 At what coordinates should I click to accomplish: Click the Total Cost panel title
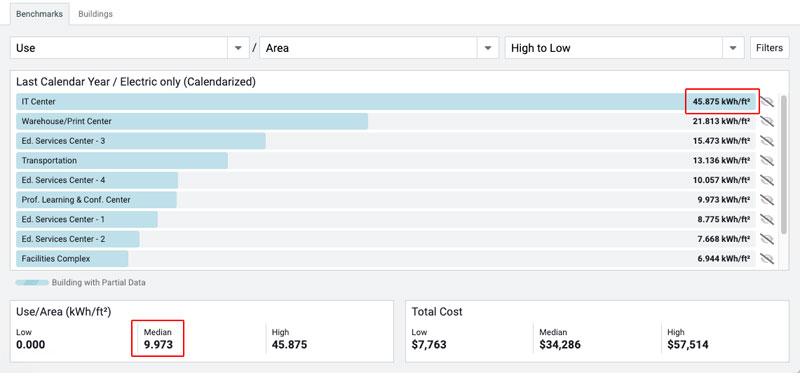pos(437,311)
